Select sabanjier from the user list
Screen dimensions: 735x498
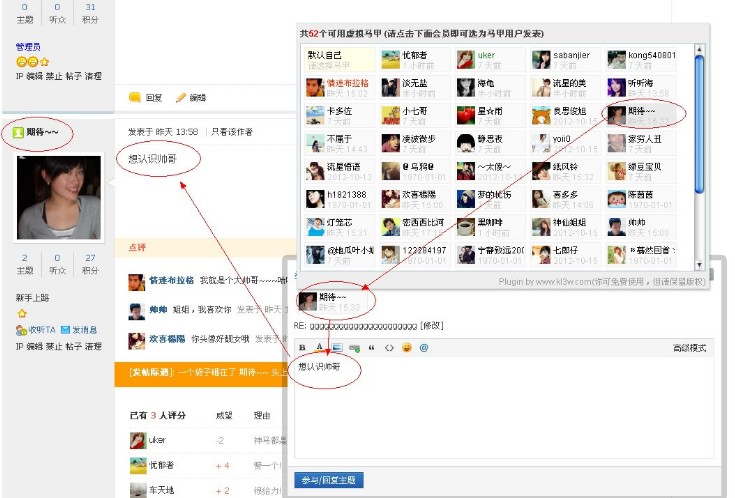click(x=560, y=60)
